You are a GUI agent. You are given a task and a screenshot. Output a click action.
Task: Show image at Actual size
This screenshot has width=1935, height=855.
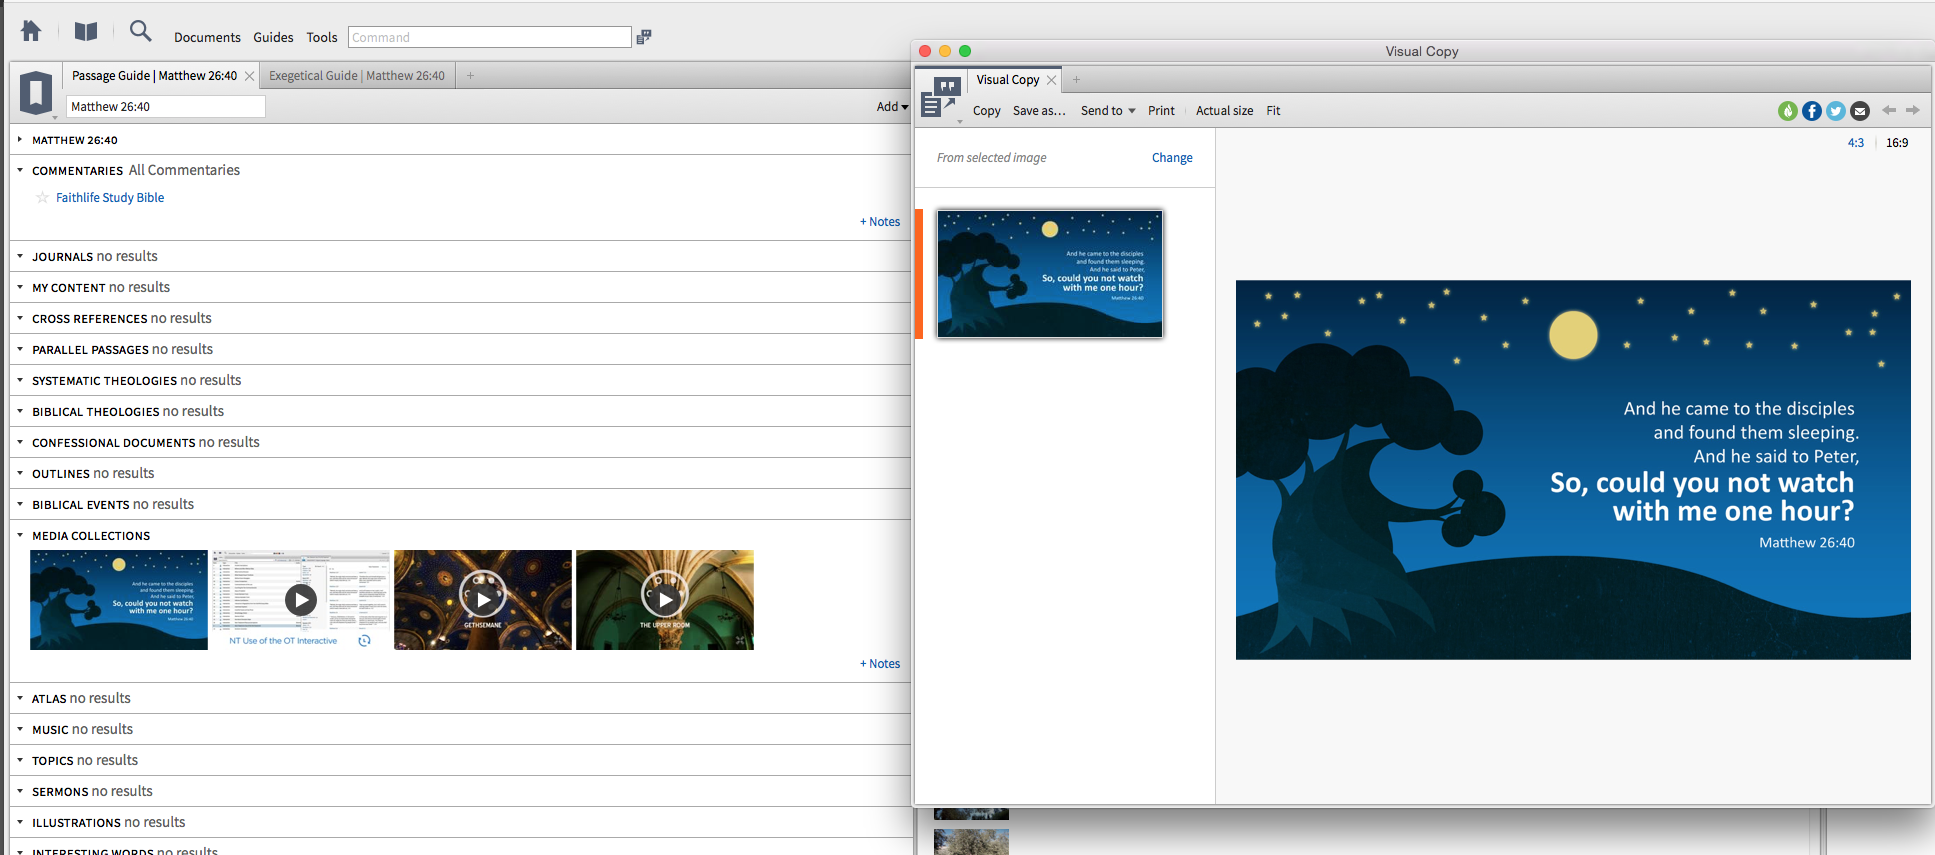tap(1224, 111)
